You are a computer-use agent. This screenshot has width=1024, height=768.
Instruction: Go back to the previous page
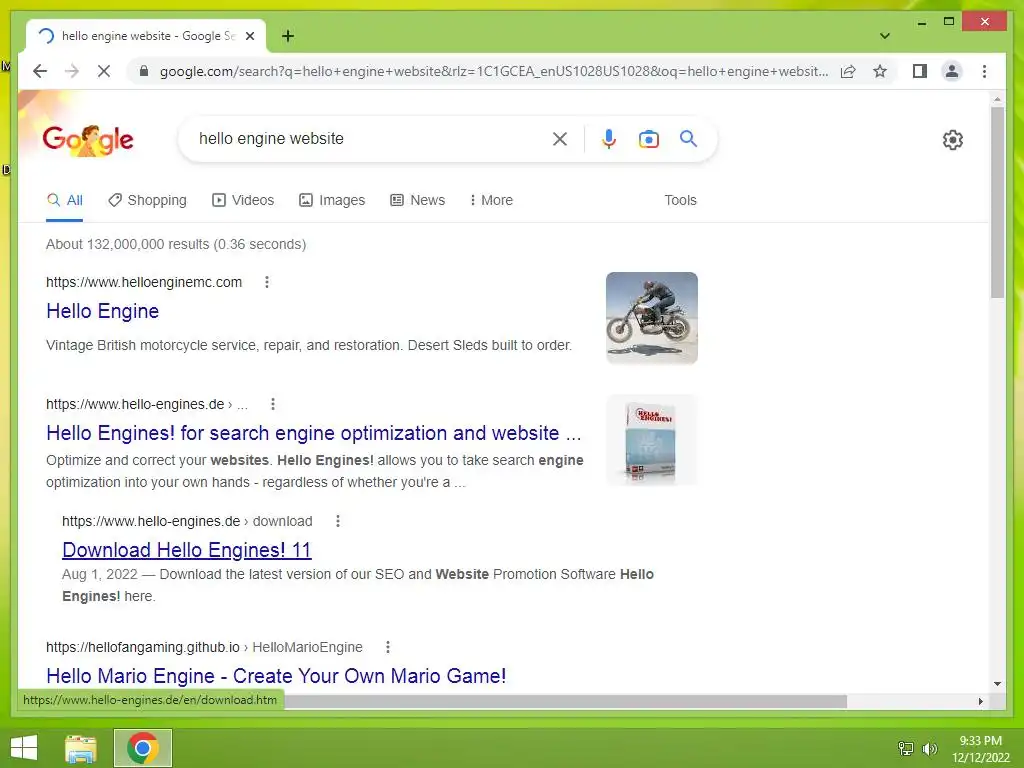pos(40,71)
